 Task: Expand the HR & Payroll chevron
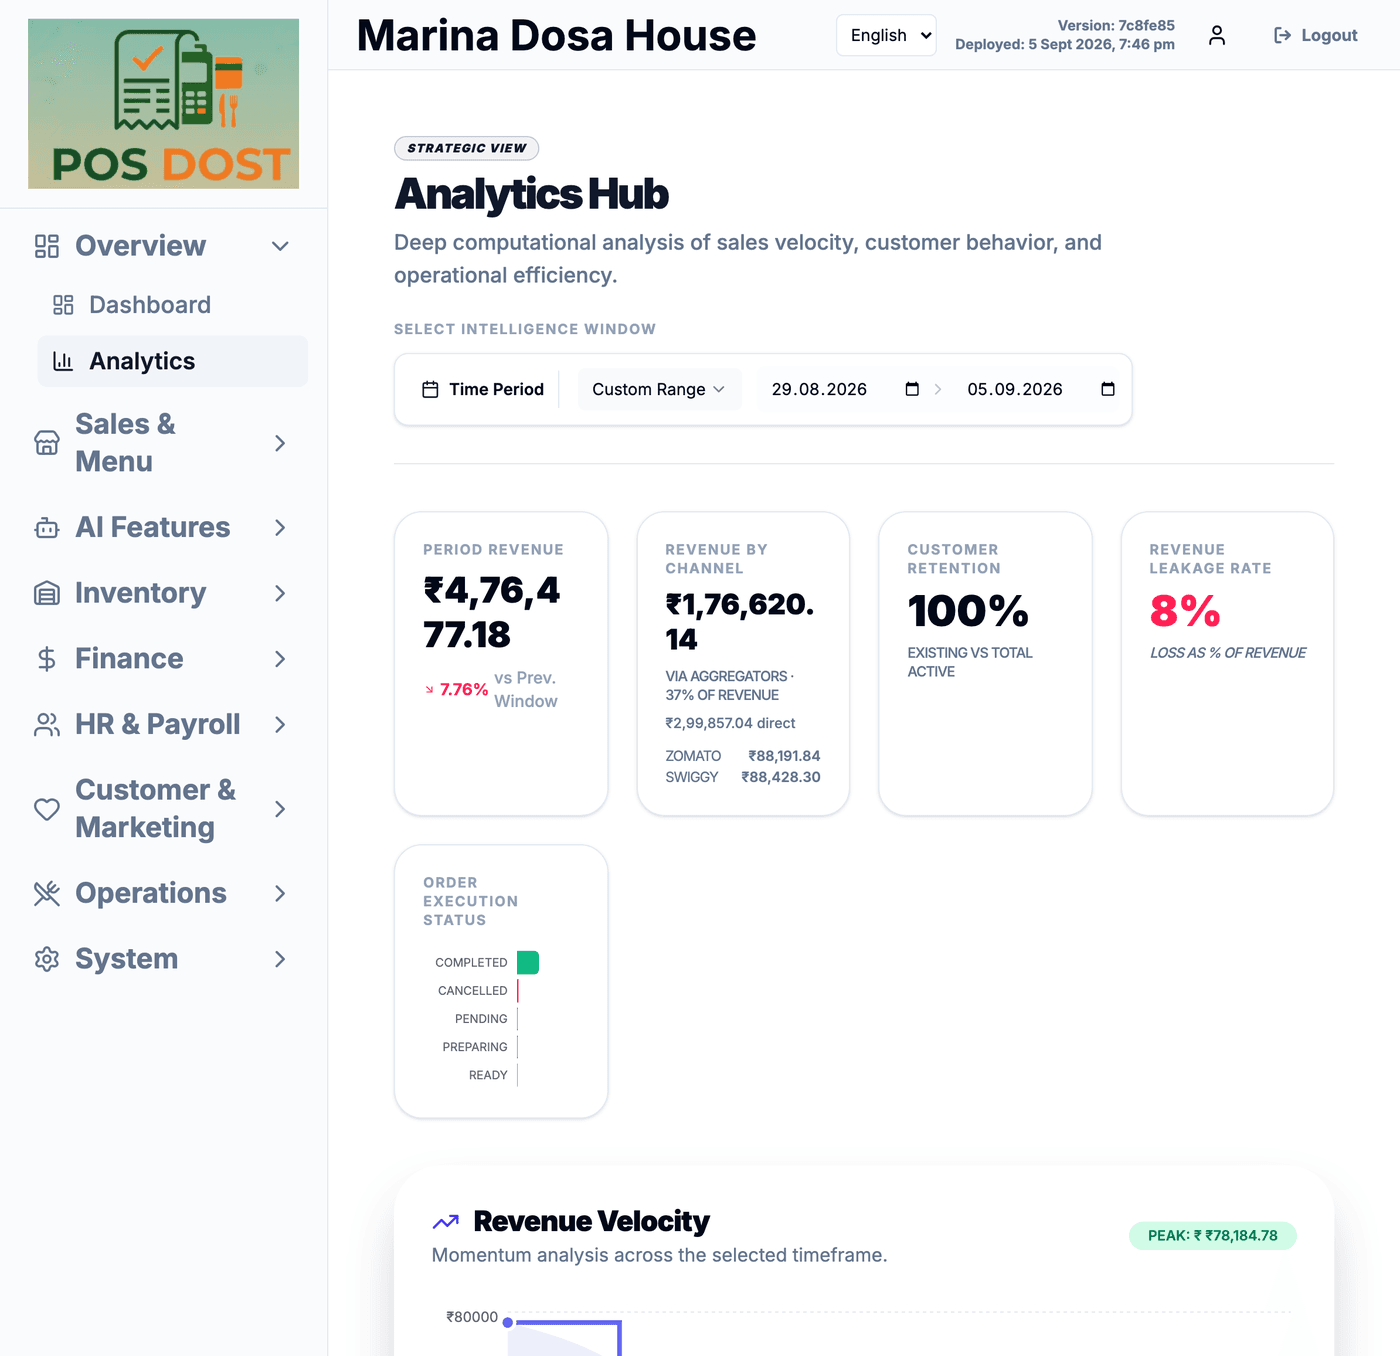click(x=280, y=724)
